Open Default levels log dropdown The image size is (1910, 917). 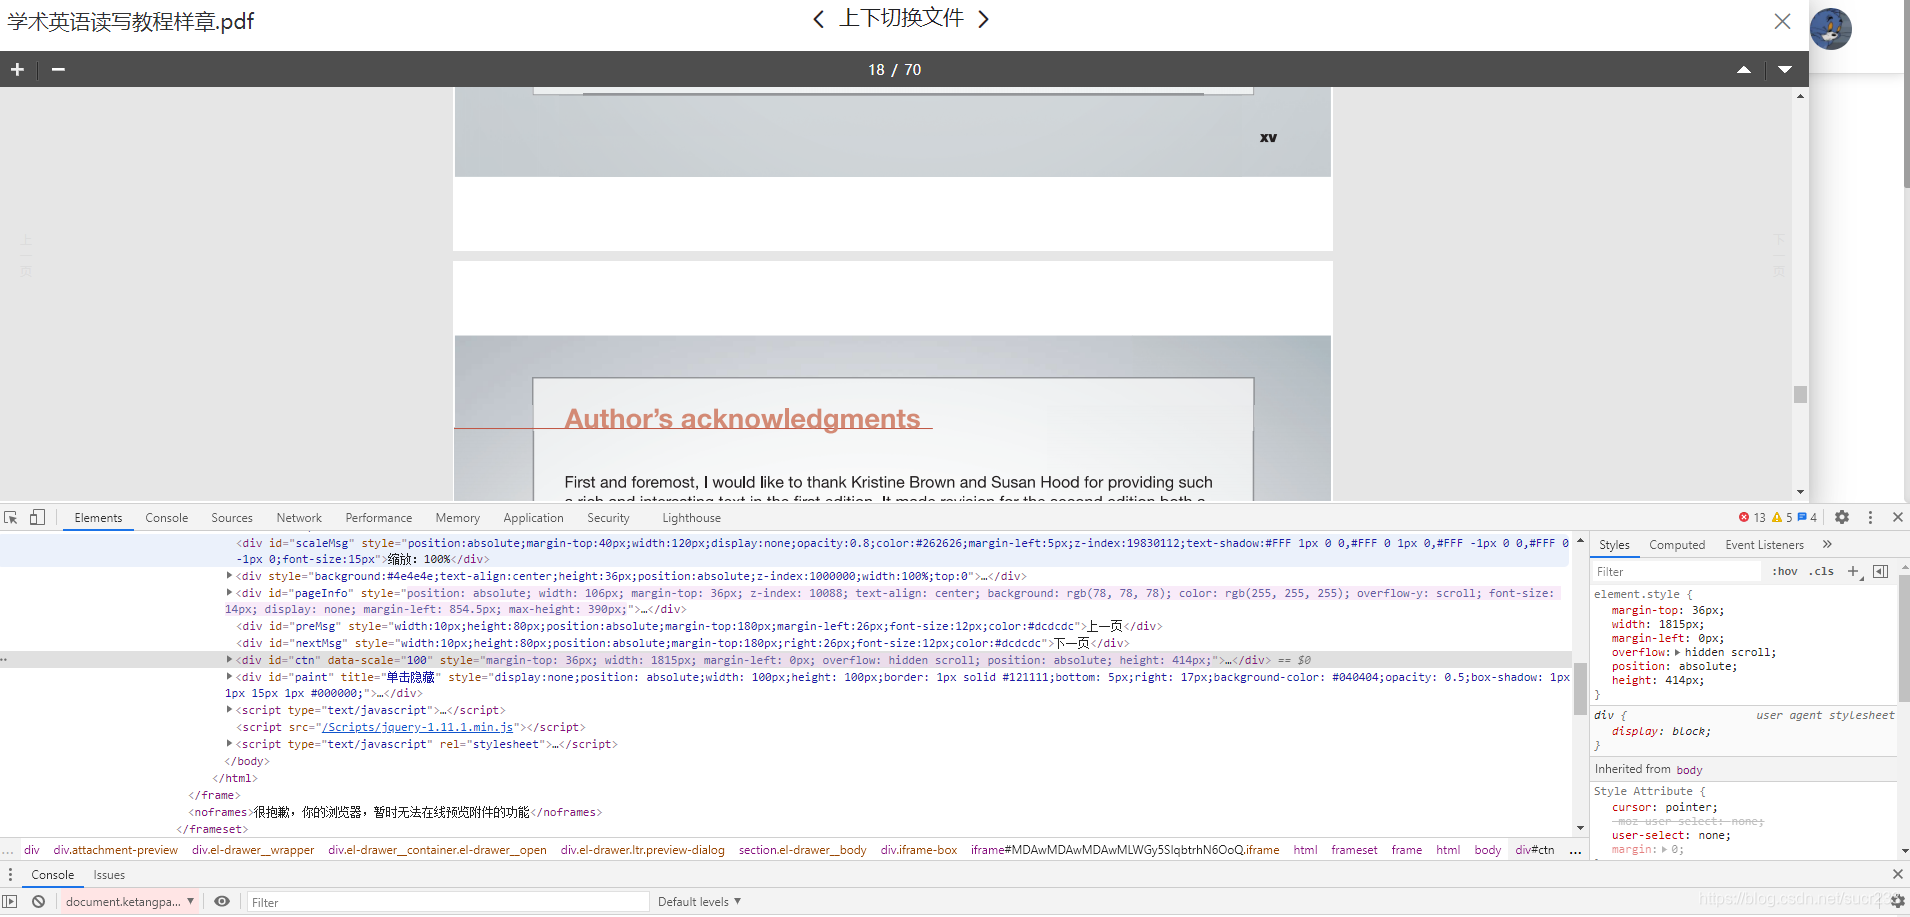[x=699, y=901]
